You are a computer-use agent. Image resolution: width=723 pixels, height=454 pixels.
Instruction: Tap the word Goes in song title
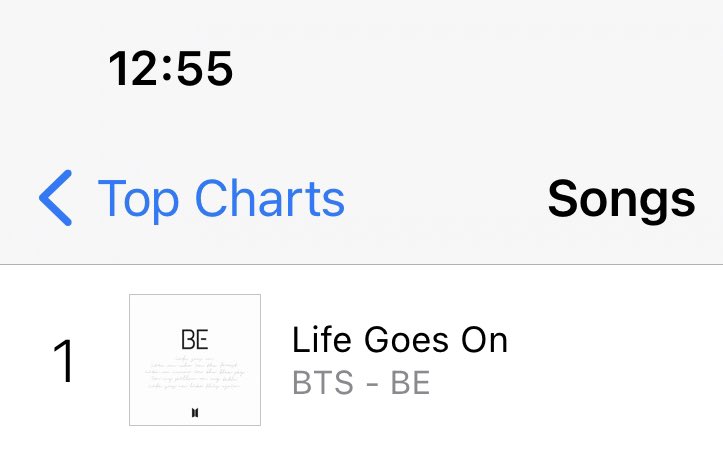point(406,340)
